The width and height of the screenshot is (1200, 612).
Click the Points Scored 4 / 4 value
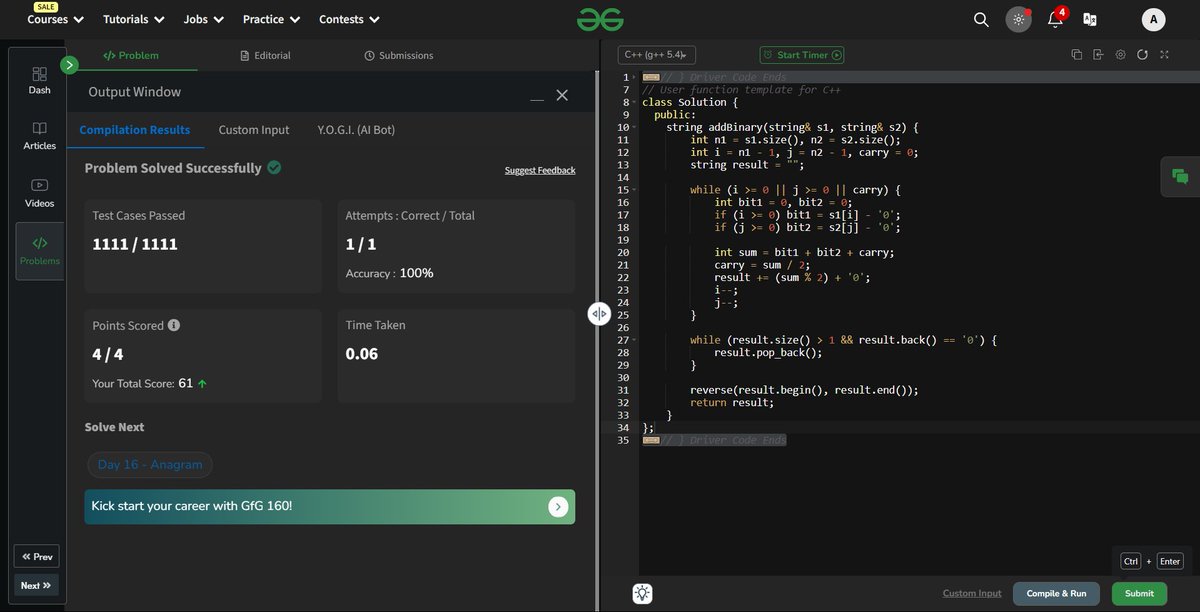(108, 354)
